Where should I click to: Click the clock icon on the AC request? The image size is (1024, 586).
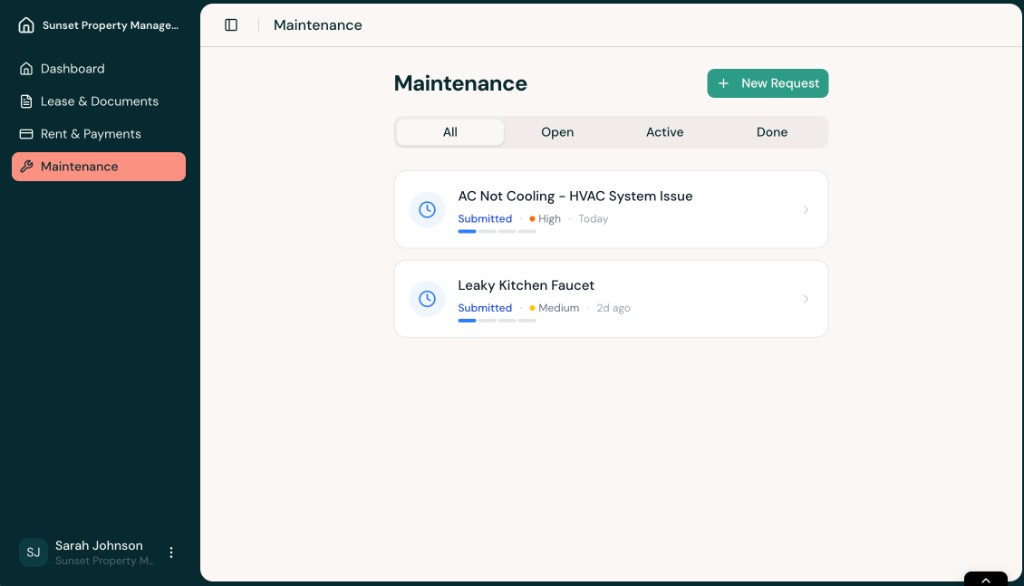pyautogui.click(x=427, y=209)
